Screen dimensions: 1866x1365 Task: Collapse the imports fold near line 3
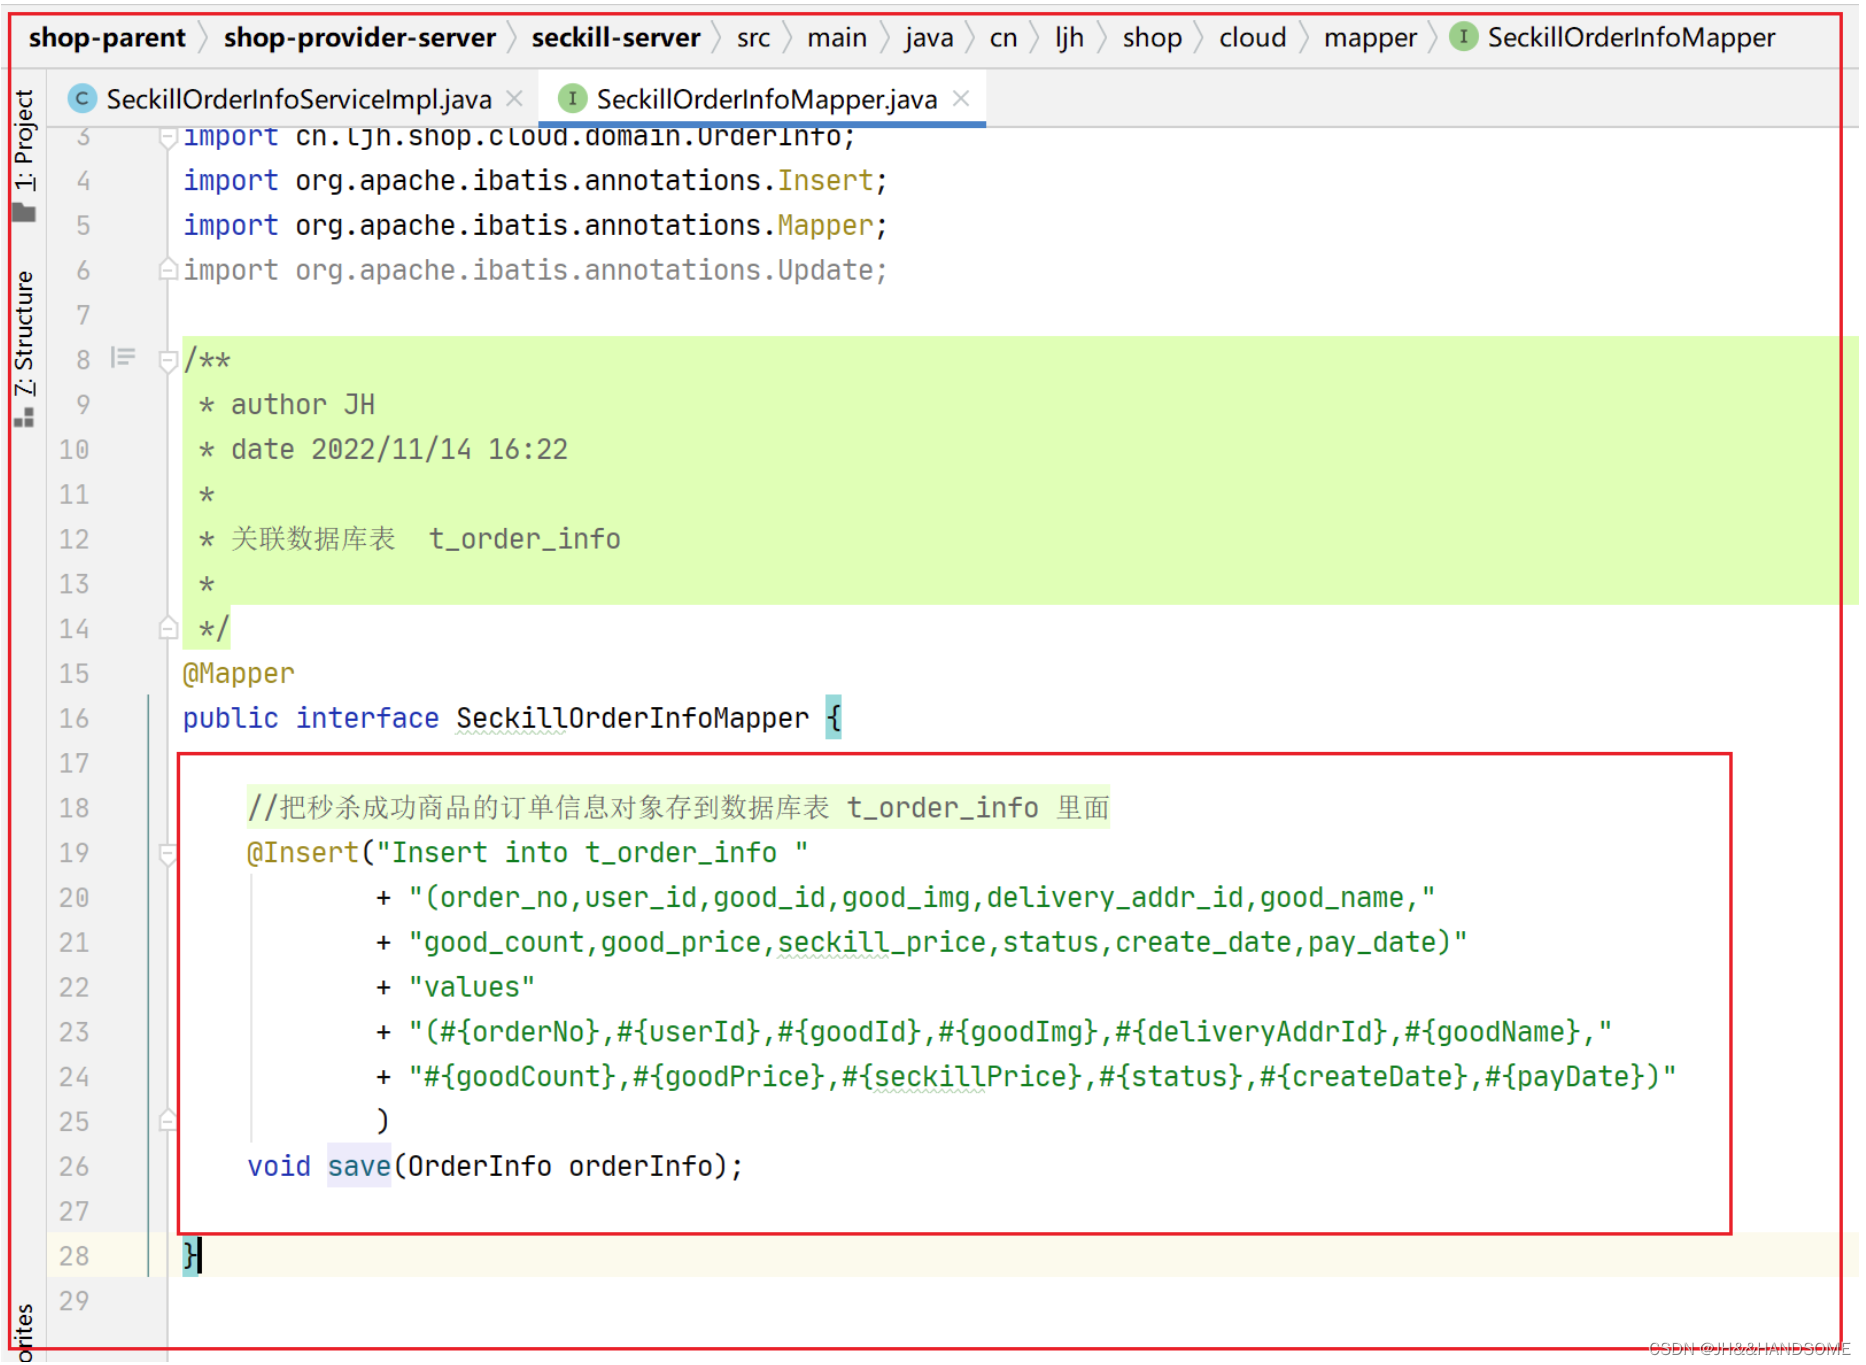click(x=168, y=137)
